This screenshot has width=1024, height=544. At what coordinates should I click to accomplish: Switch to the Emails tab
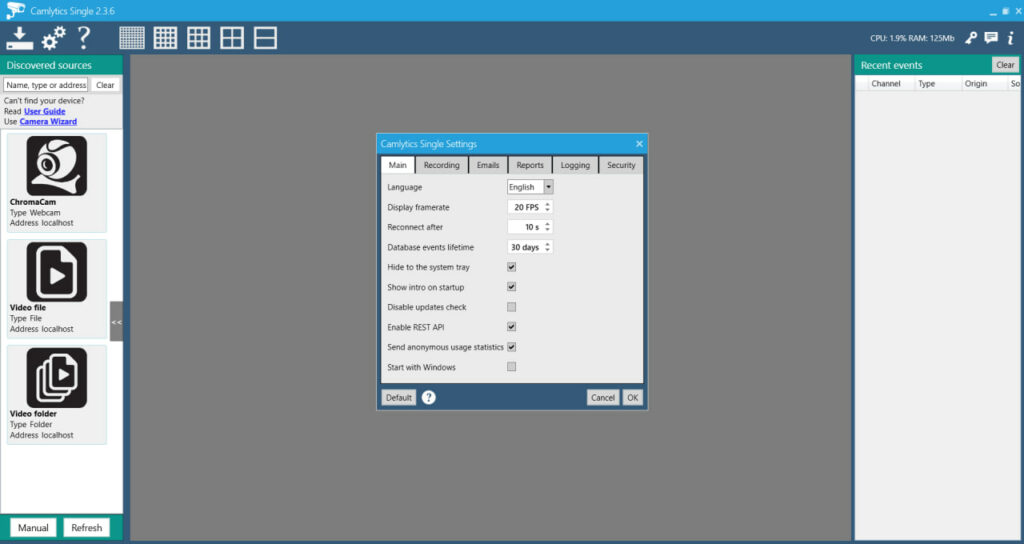(488, 165)
